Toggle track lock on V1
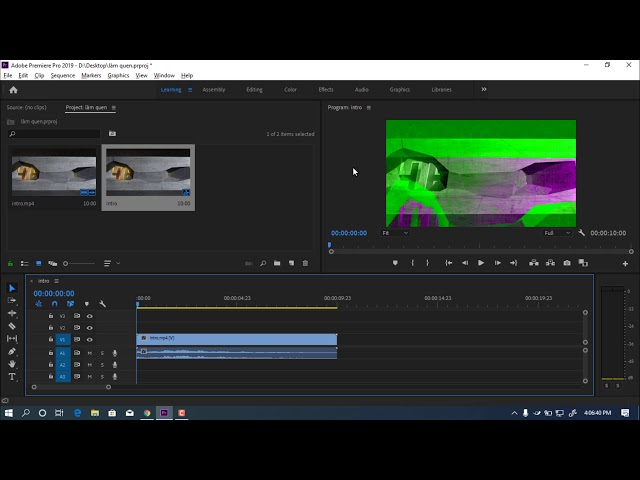Image resolution: width=640 pixels, height=480 pixels. point(51,339)
